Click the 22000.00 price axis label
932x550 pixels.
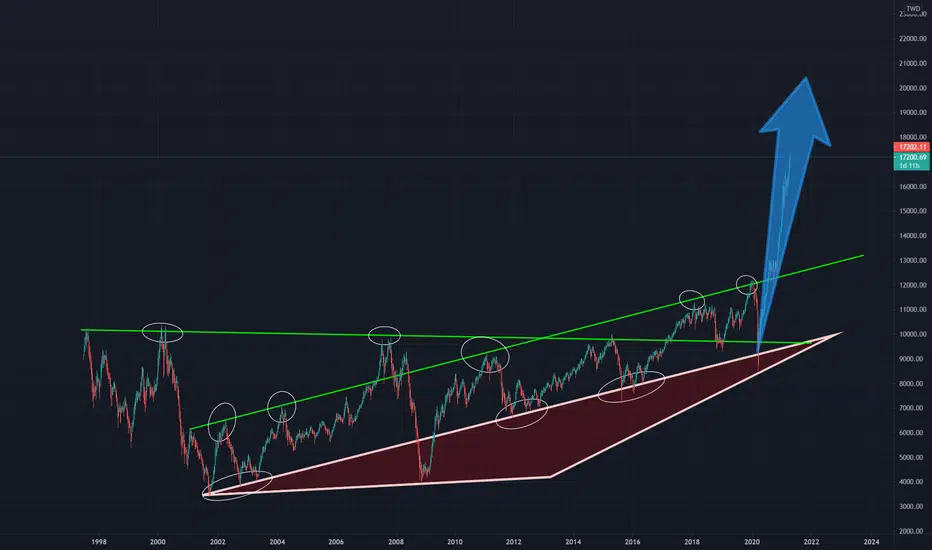[x=912, y=39]
